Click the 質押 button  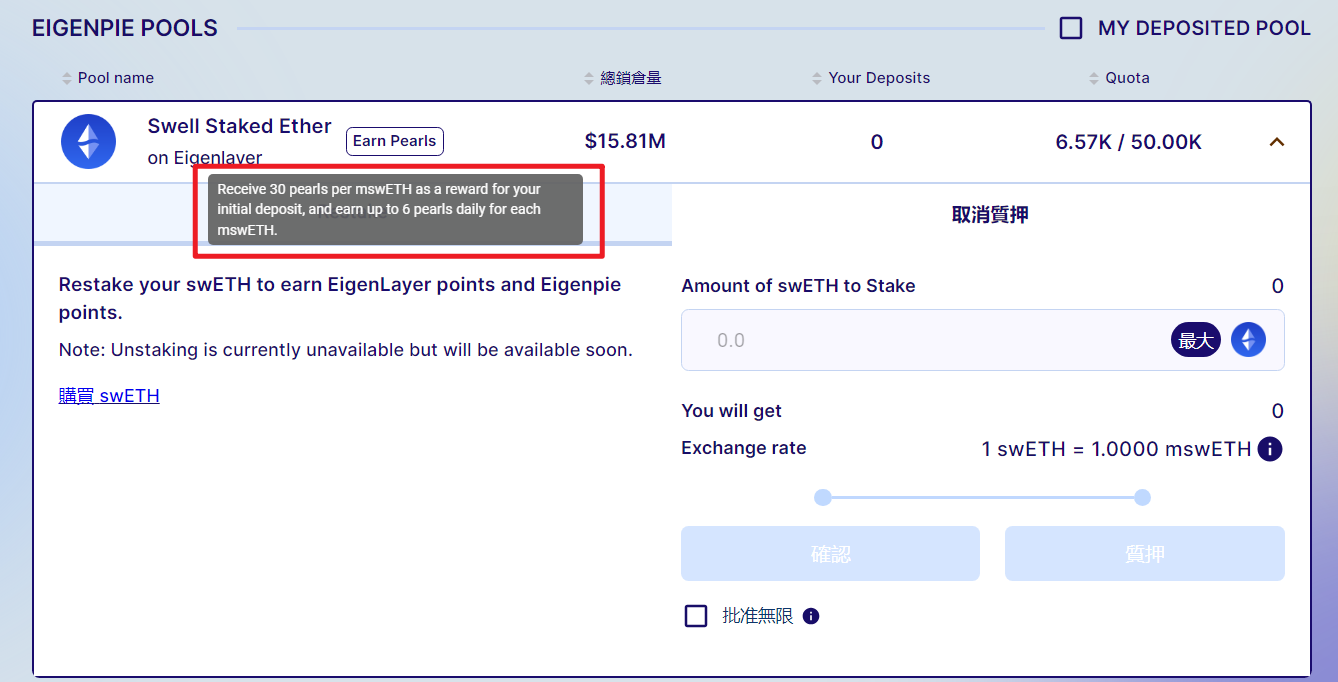pyautogui.click(x=1145, y=554)
